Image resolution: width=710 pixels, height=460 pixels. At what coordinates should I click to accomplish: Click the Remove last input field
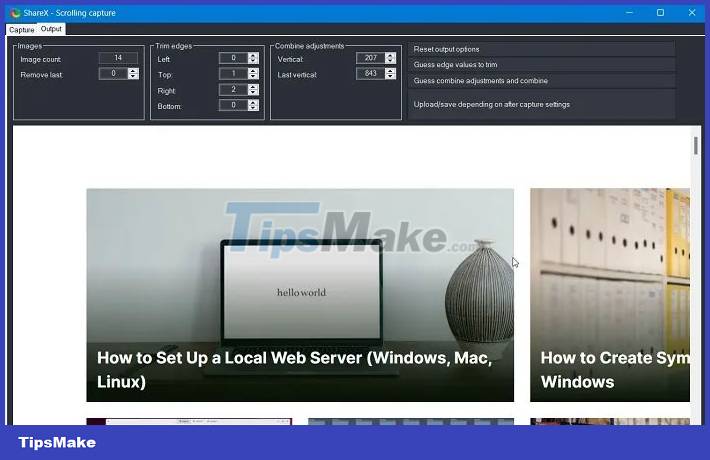(113, 73)
